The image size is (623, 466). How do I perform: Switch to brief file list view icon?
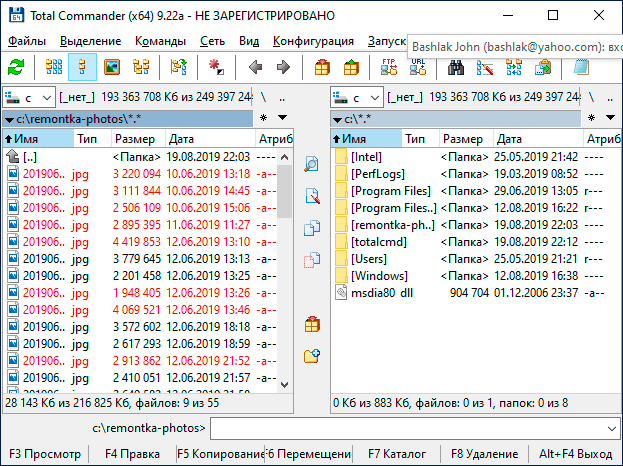54,67
